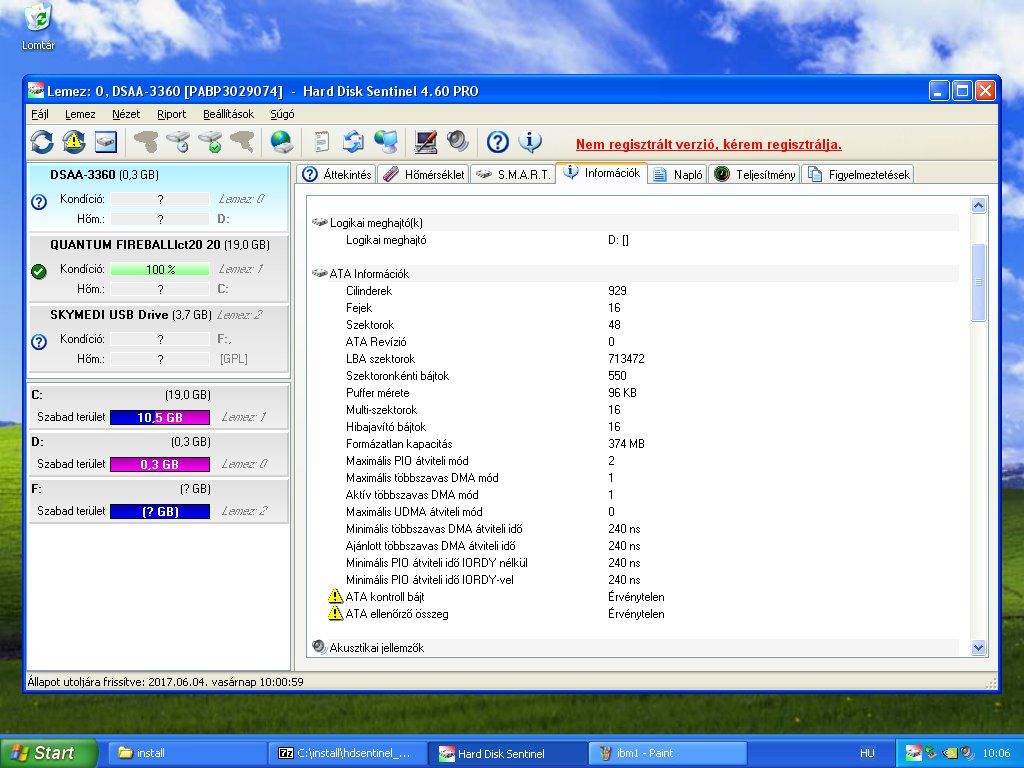Open the report notepad toolbar icon

321,142
